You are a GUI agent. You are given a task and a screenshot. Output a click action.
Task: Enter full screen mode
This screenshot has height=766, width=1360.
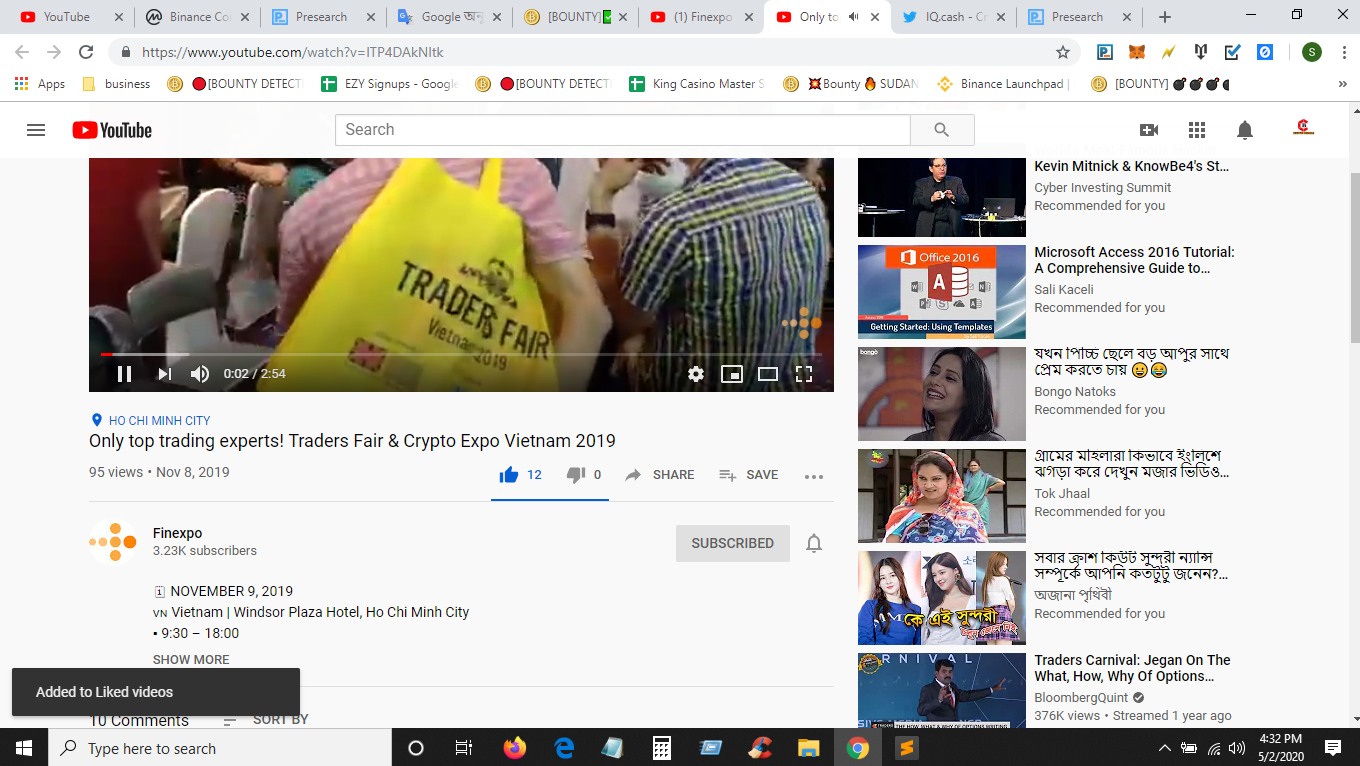coord(804,374)
